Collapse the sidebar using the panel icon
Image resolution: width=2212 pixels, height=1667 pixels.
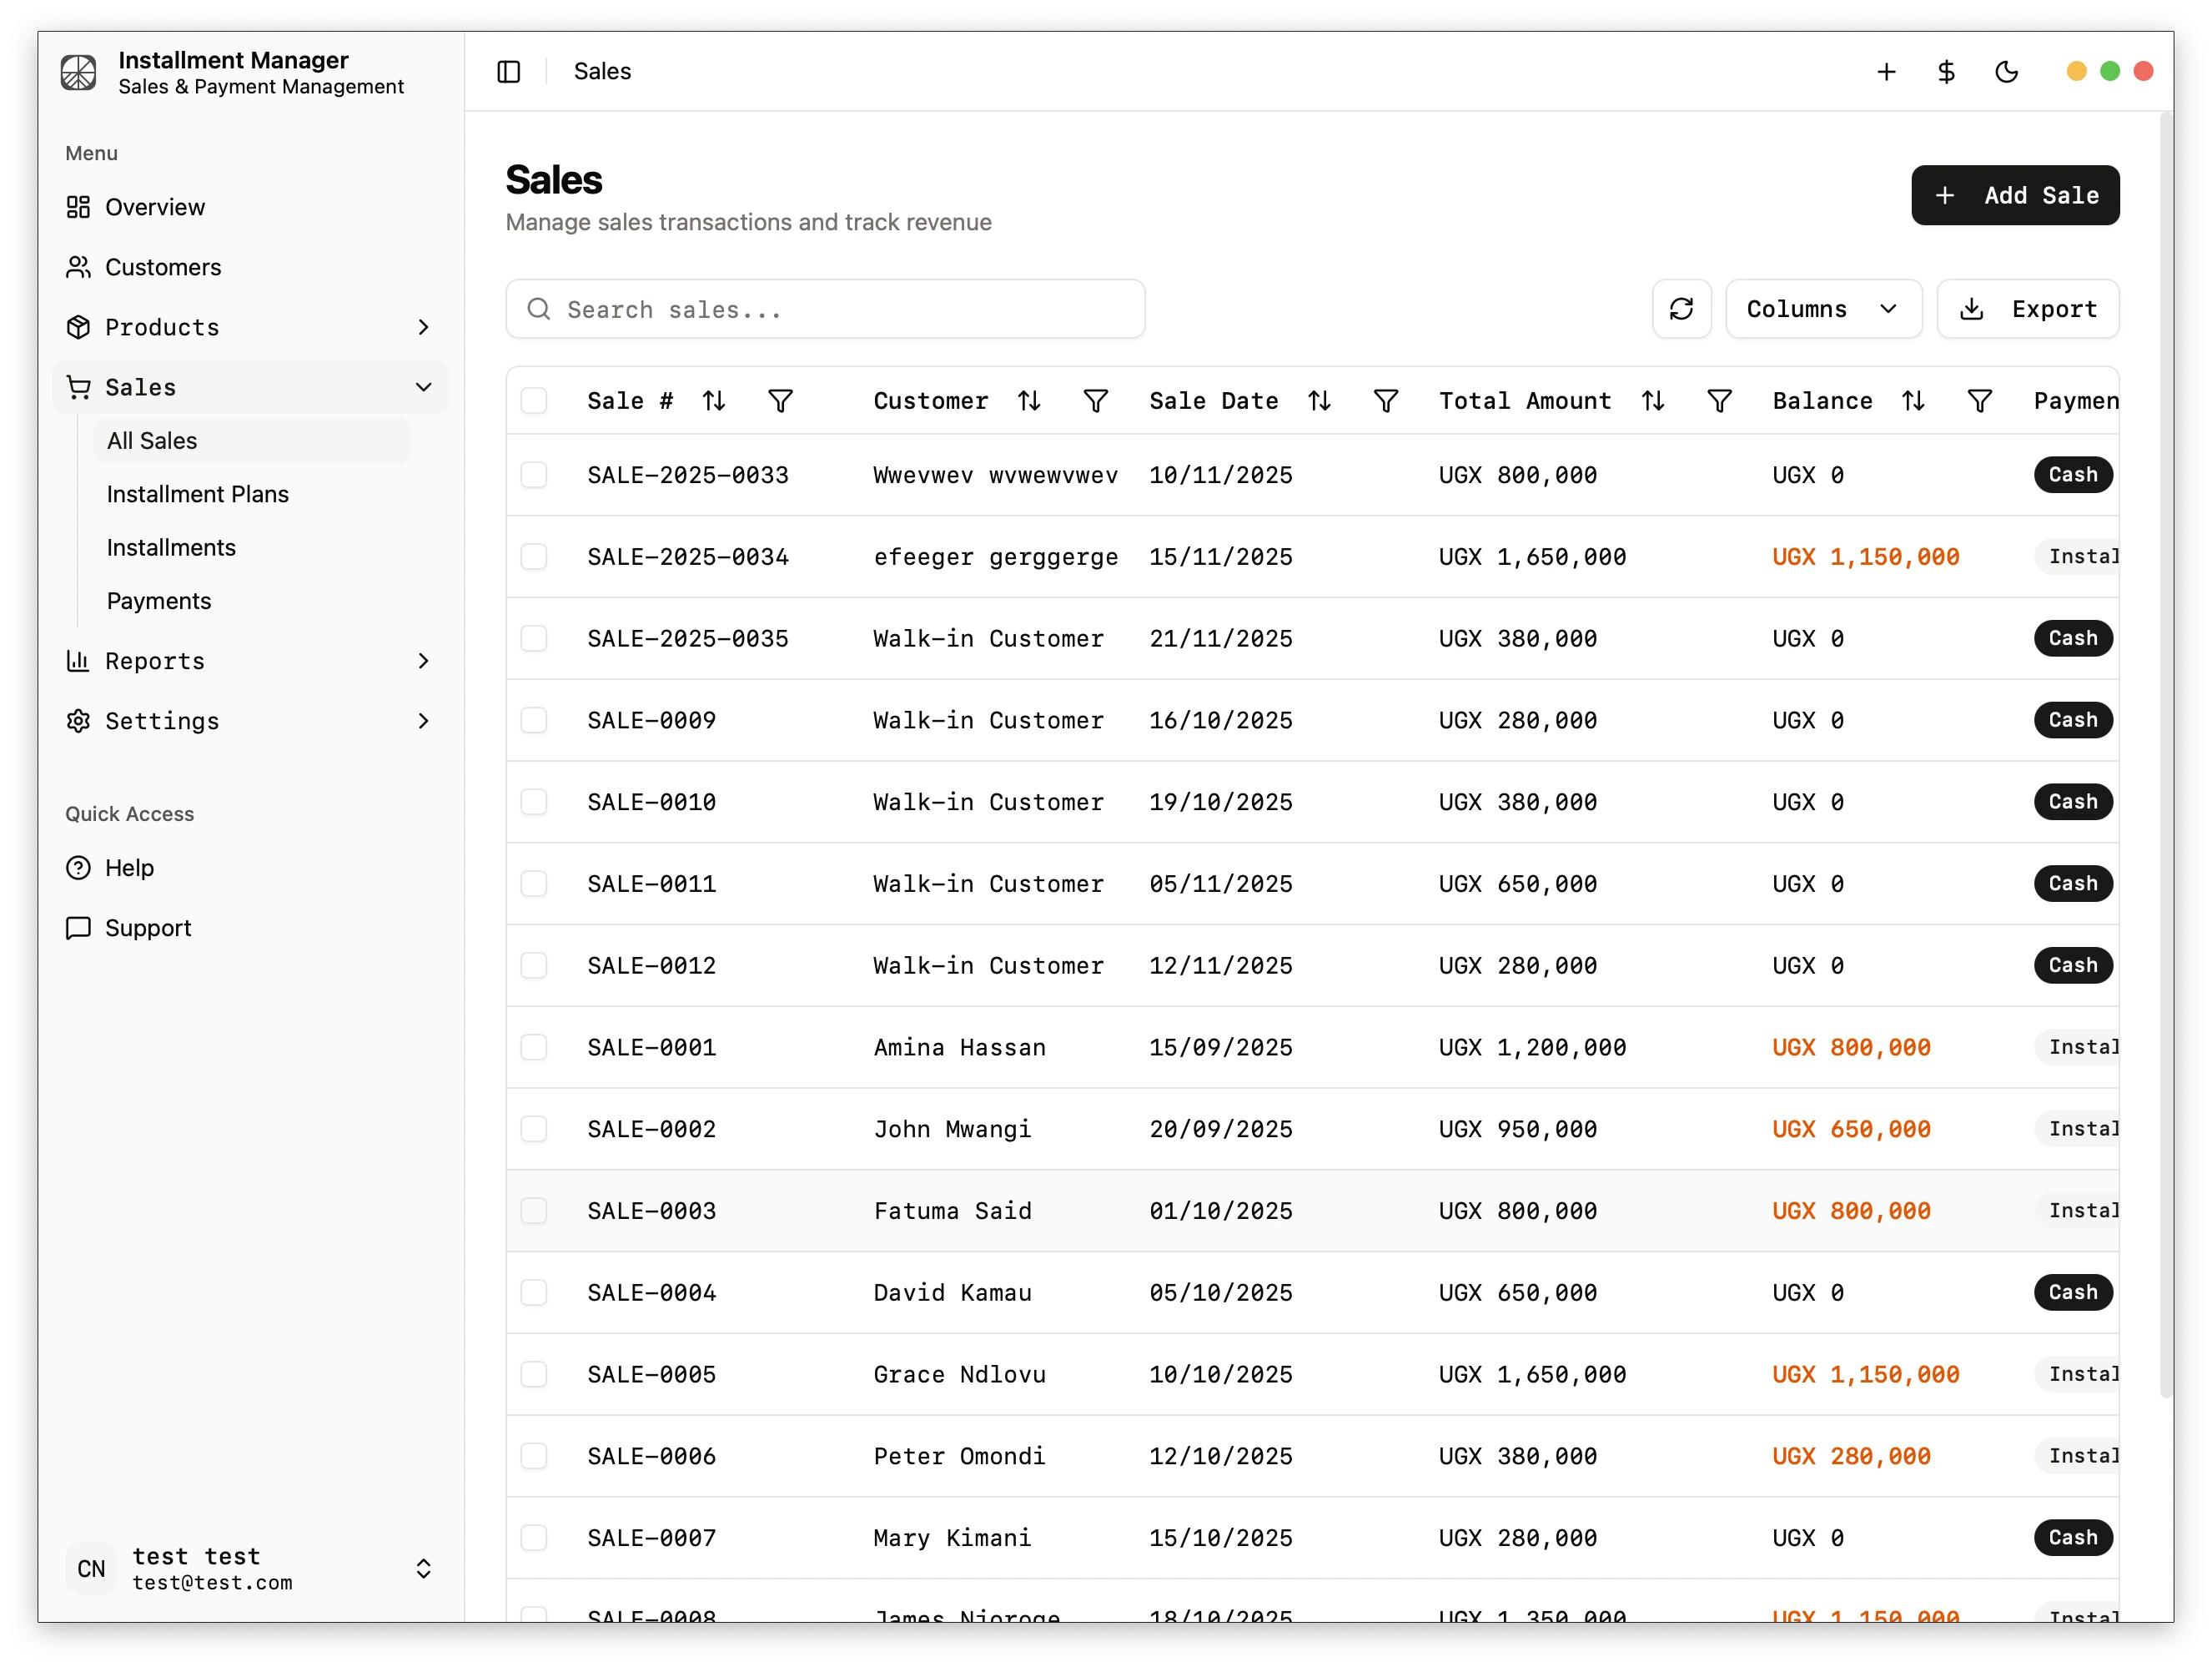(509, 71)
